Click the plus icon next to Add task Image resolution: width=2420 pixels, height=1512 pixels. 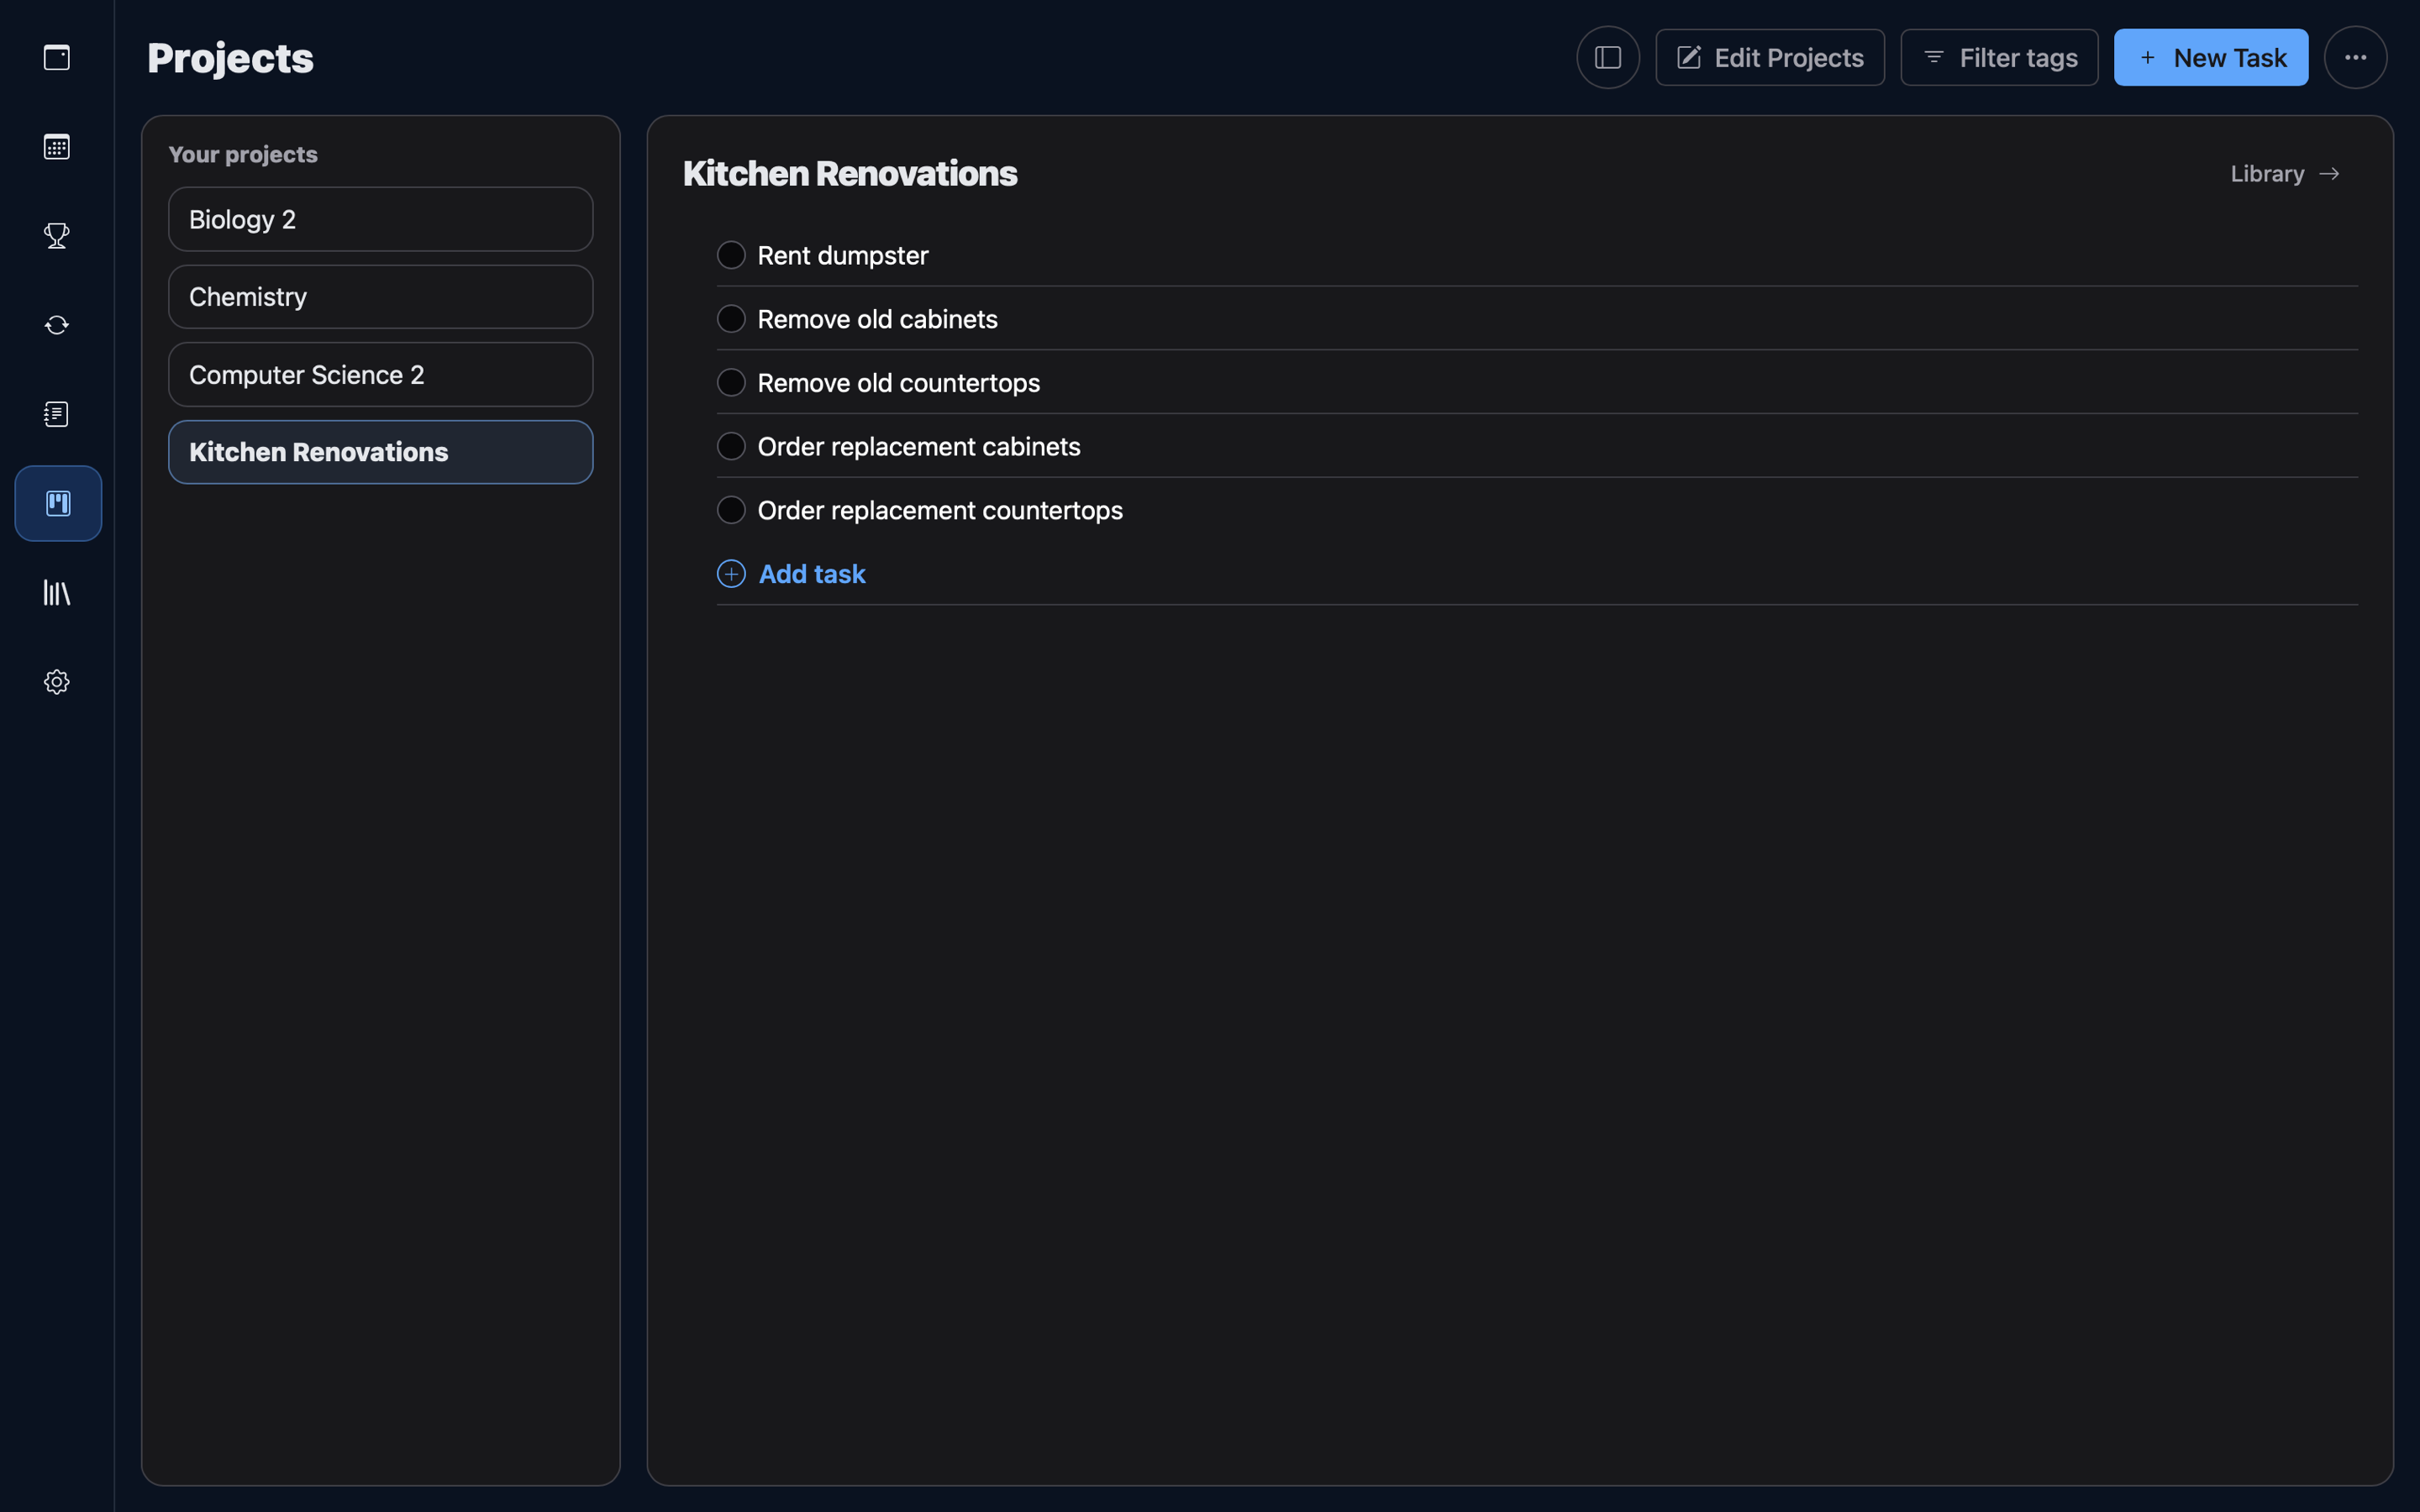click(731, 574)
